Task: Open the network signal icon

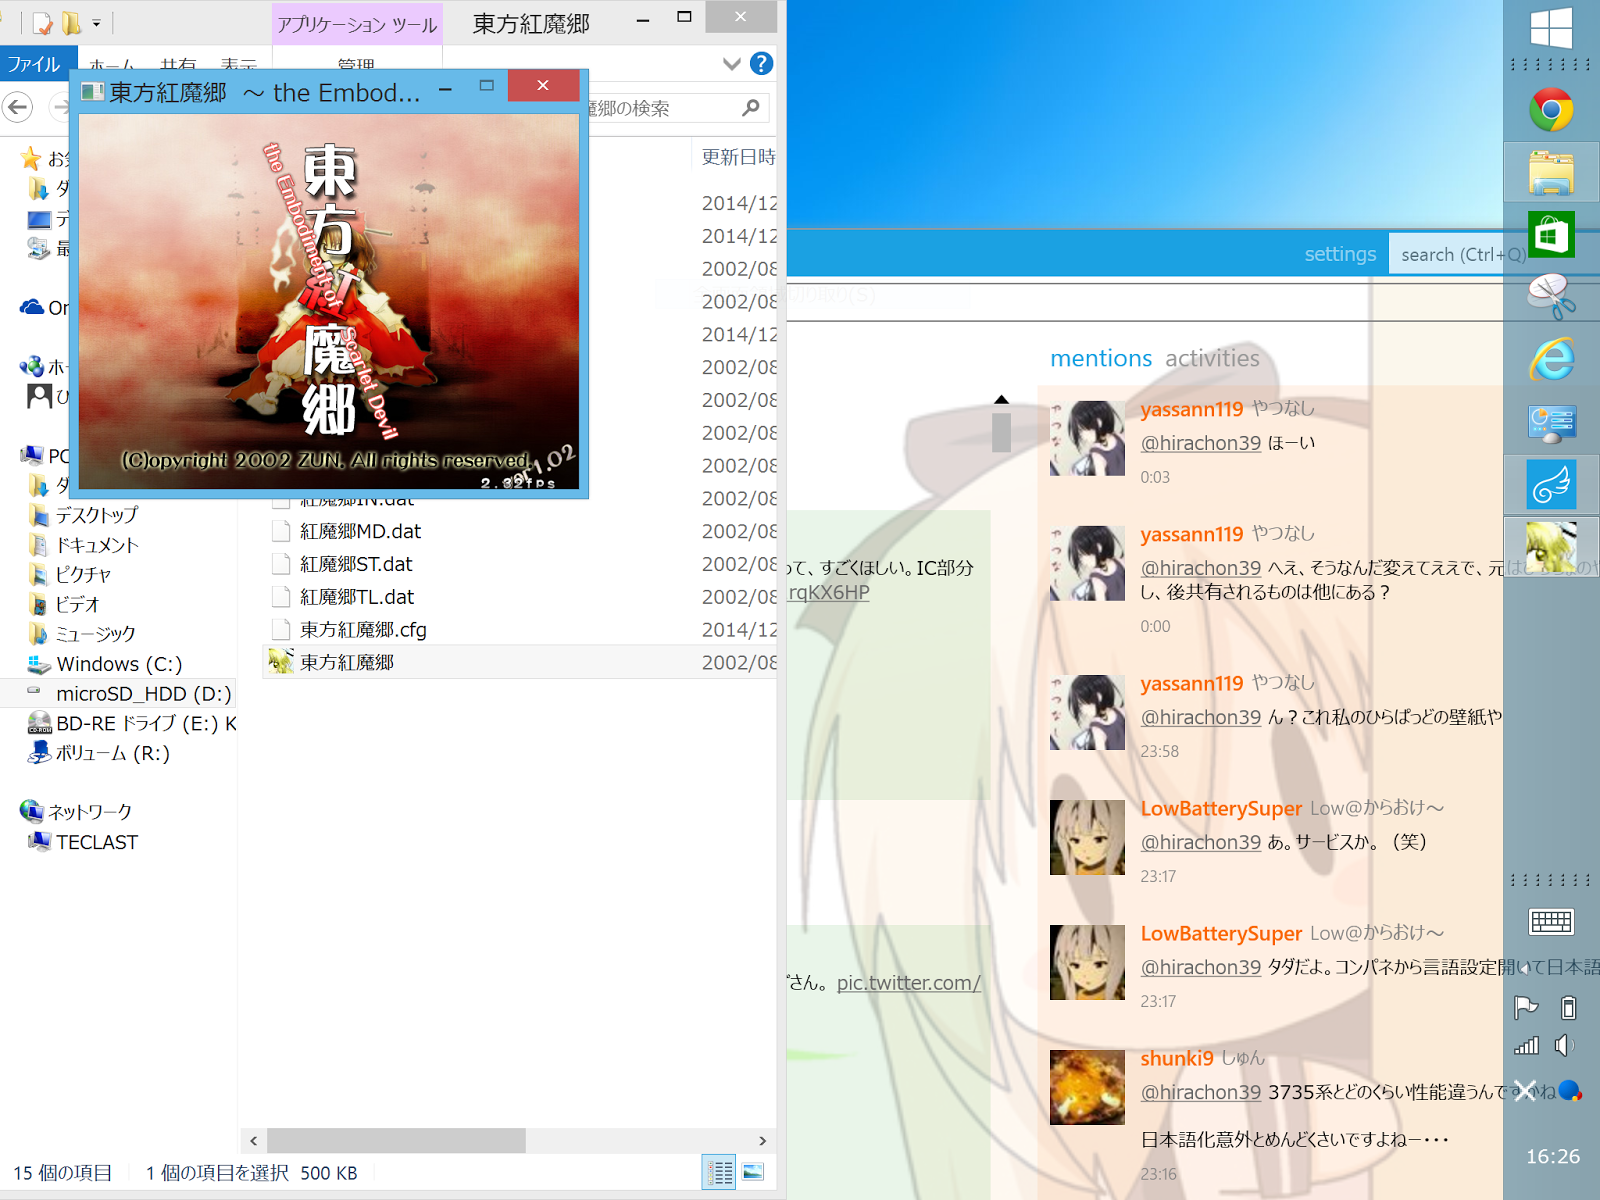Action: coord(1526,1046)
